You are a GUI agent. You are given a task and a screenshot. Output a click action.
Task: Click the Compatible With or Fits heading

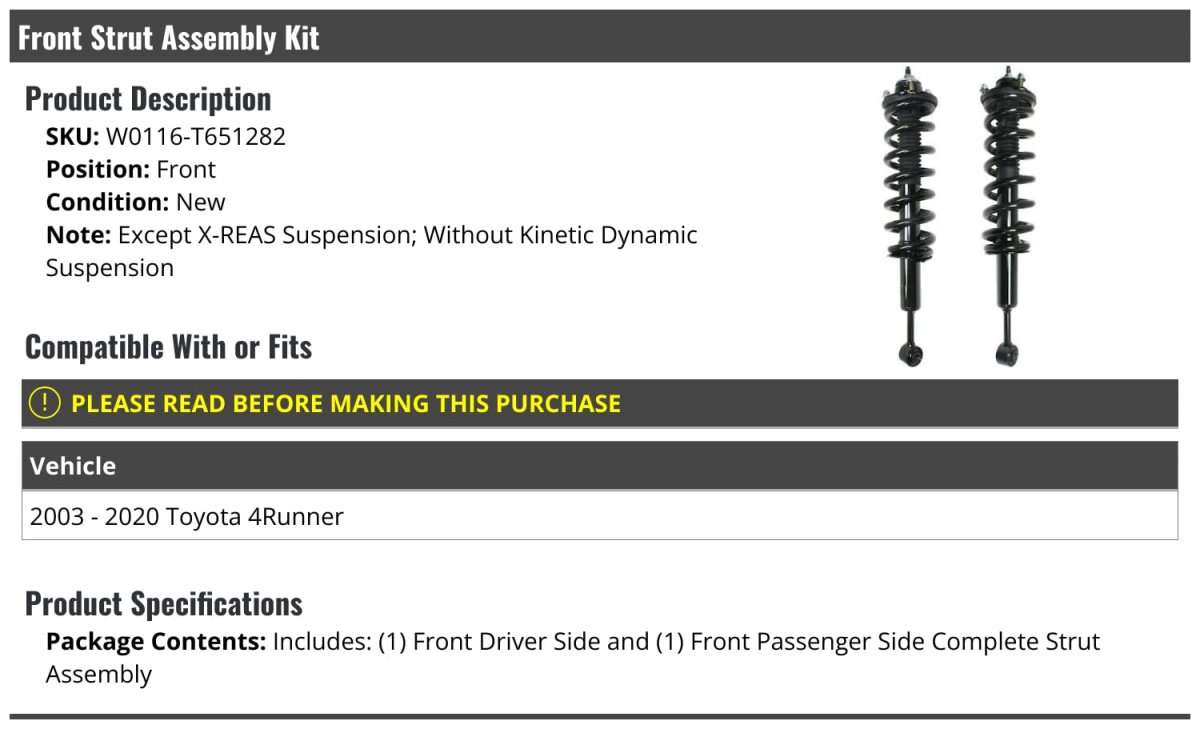[169, 347]
